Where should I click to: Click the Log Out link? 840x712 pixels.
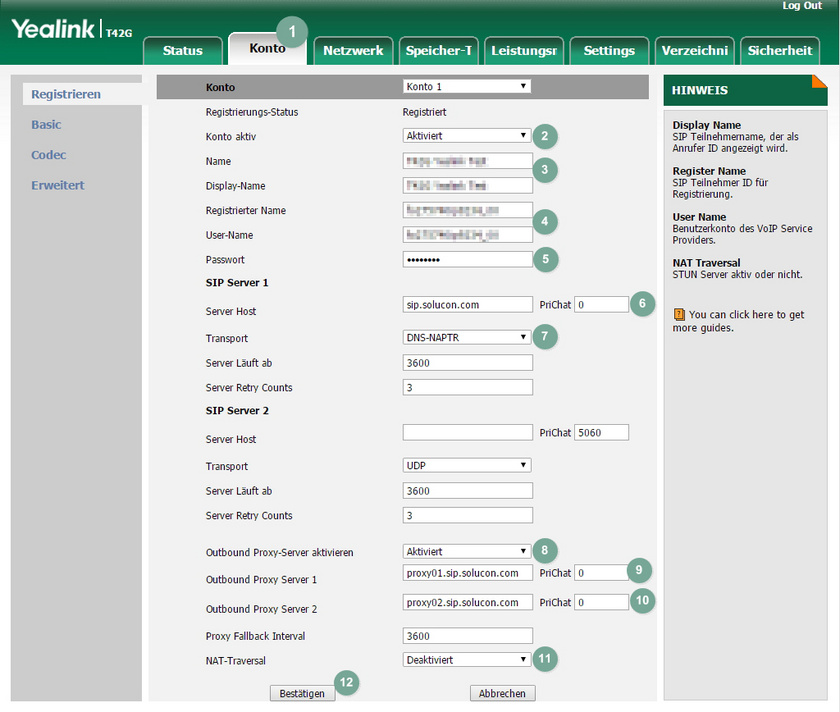(802, 6)
